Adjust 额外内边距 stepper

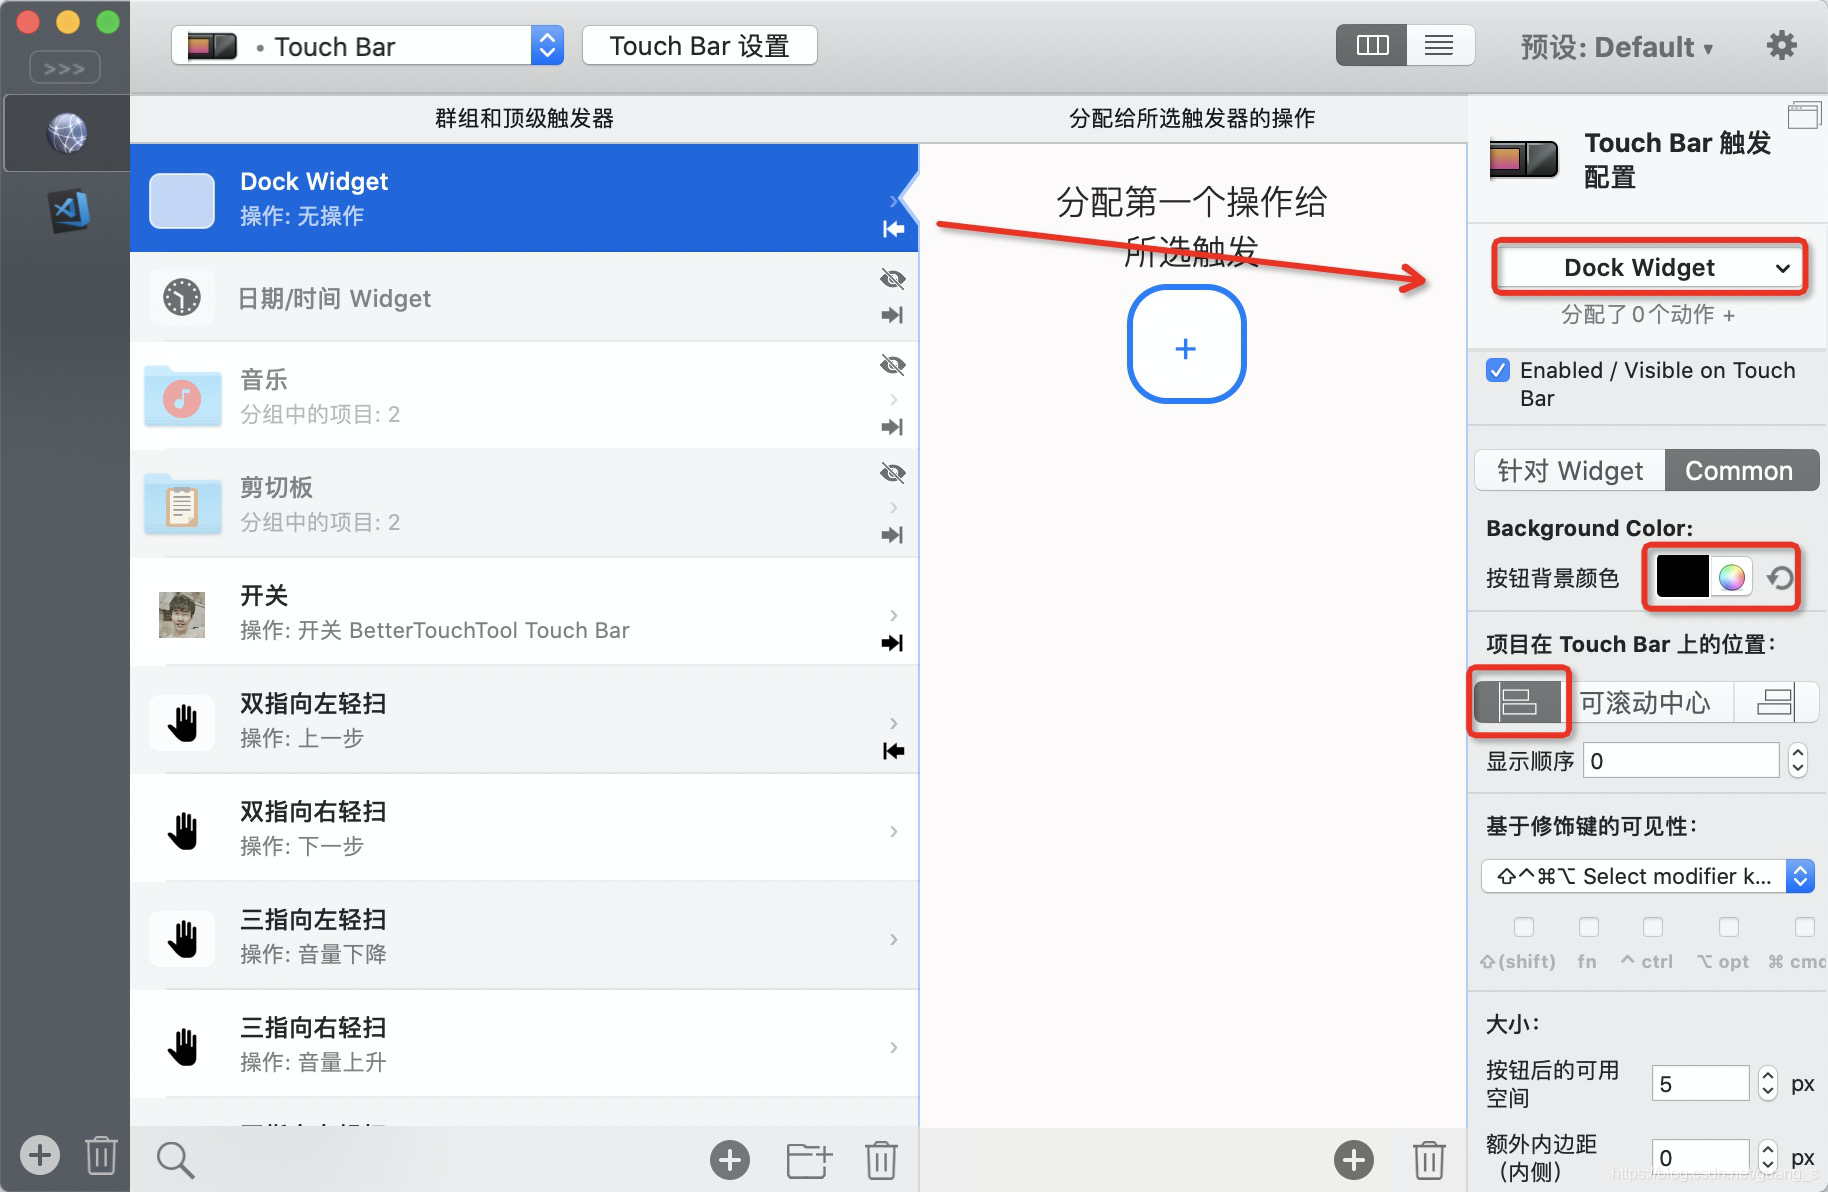pyautogui.click(x=1768, y=1158)
